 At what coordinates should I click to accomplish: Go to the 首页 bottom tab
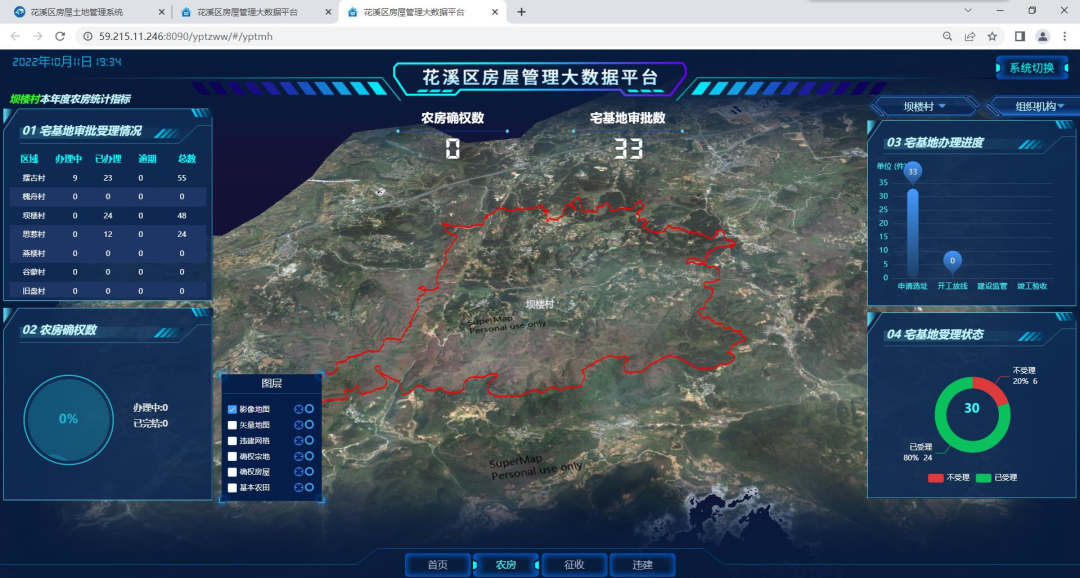pos(438,565)
